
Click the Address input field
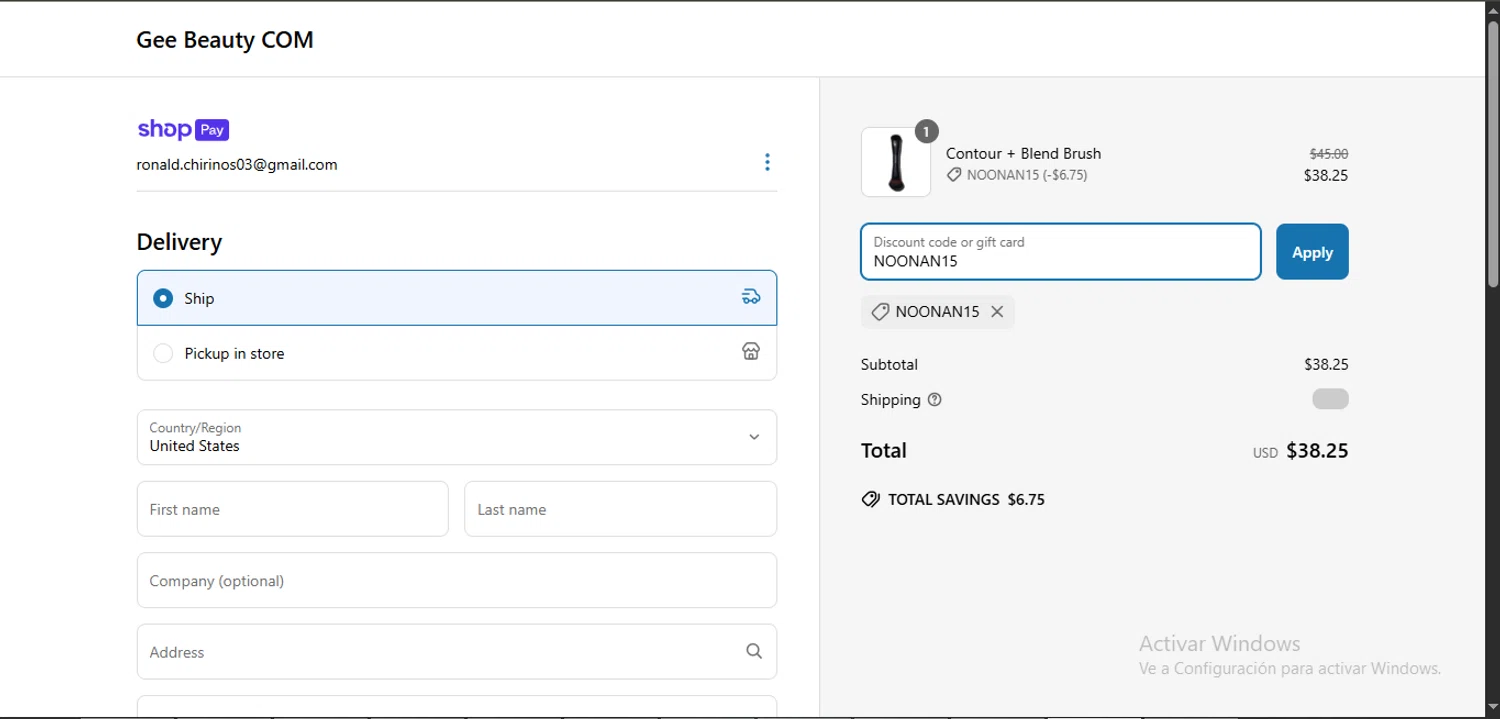pyautogui.click(x=457, y=652)
